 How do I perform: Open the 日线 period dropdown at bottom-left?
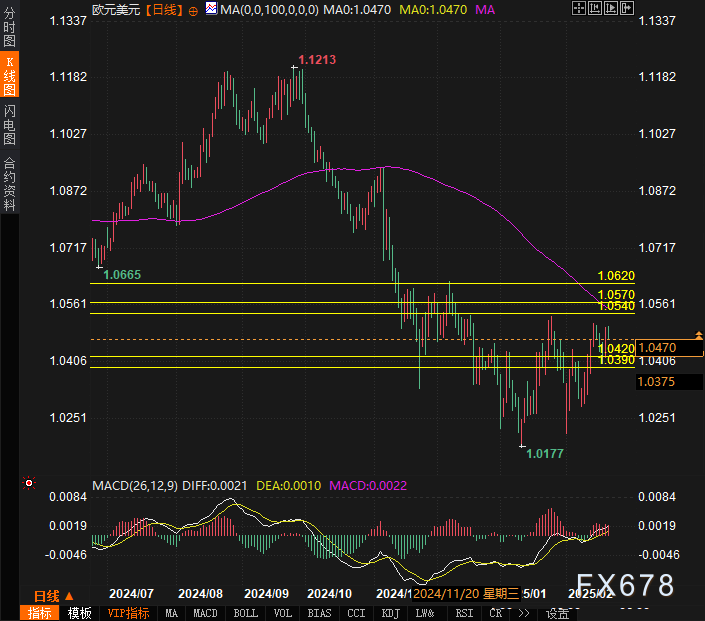pos(47,595)
